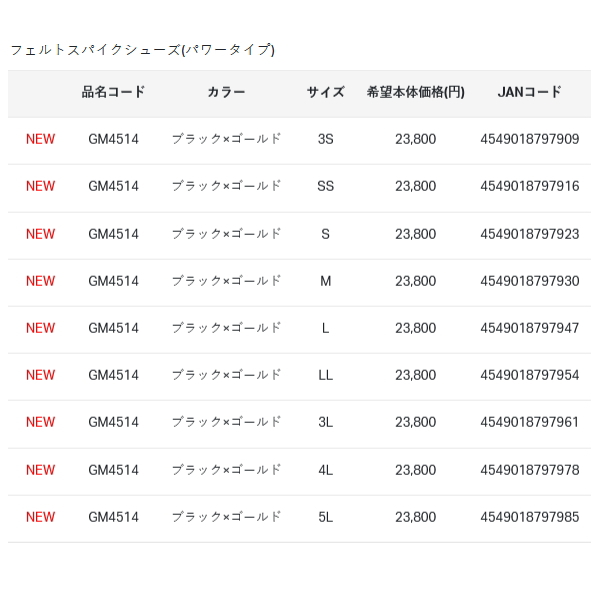Select the NEW badge in the 5L row
Image resolution: width=600 pixels, height=600 pixels.
[41, 517]
